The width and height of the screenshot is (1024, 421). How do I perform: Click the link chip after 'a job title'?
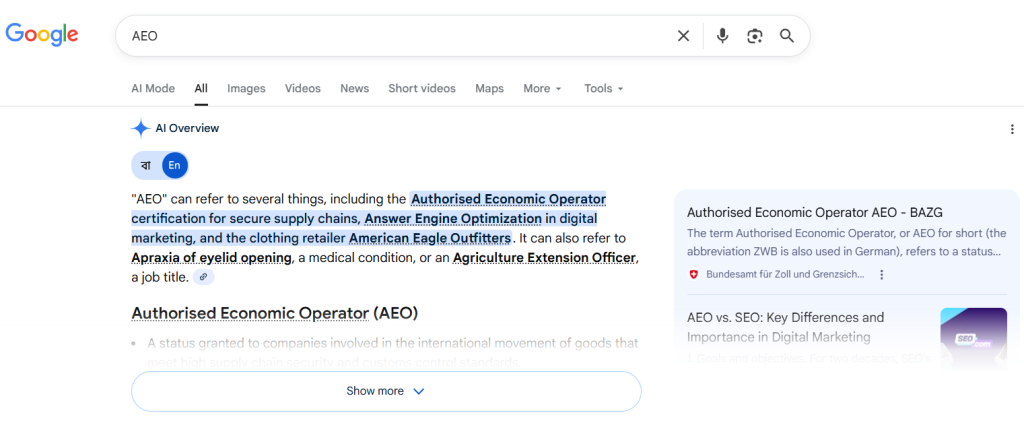pyautogui.click(x=203, y=277)
